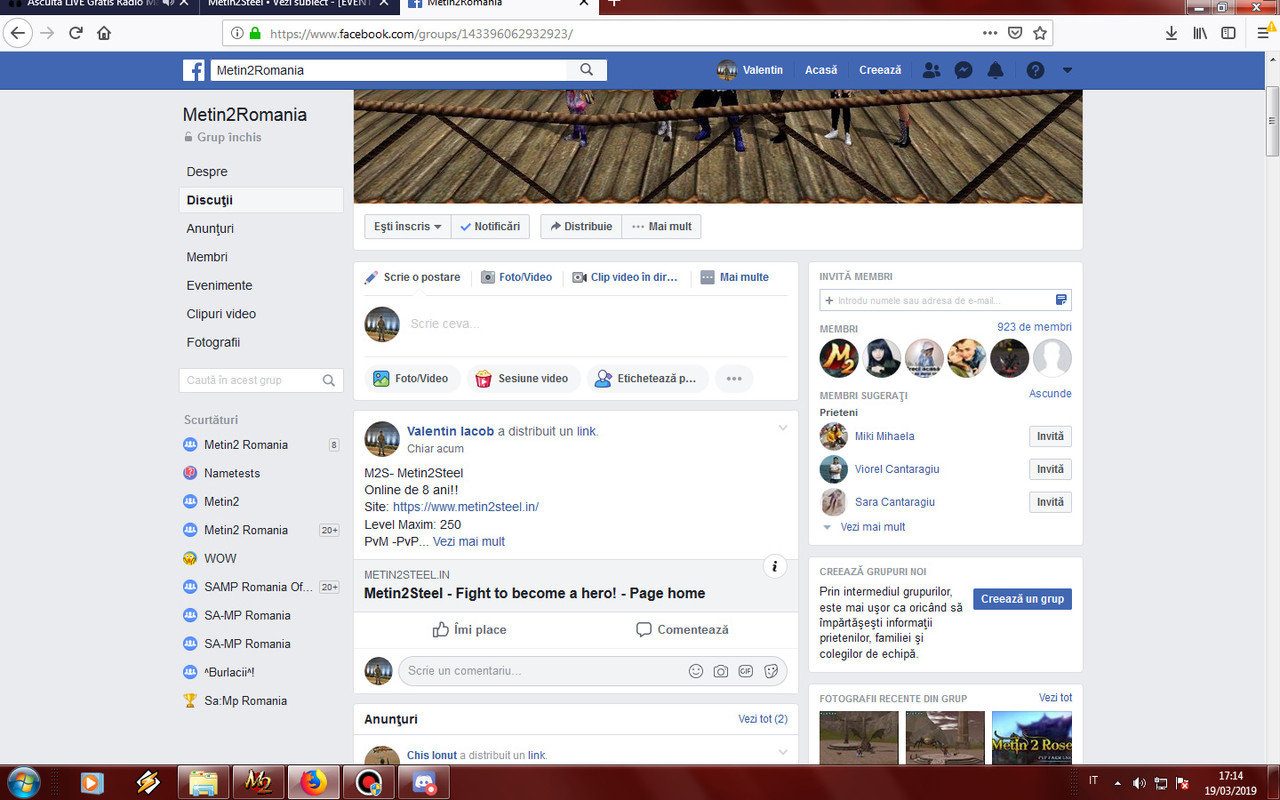Select Scrie o postare tab
The height and width of the screenshot is (800, 1280).
point(412,277)
